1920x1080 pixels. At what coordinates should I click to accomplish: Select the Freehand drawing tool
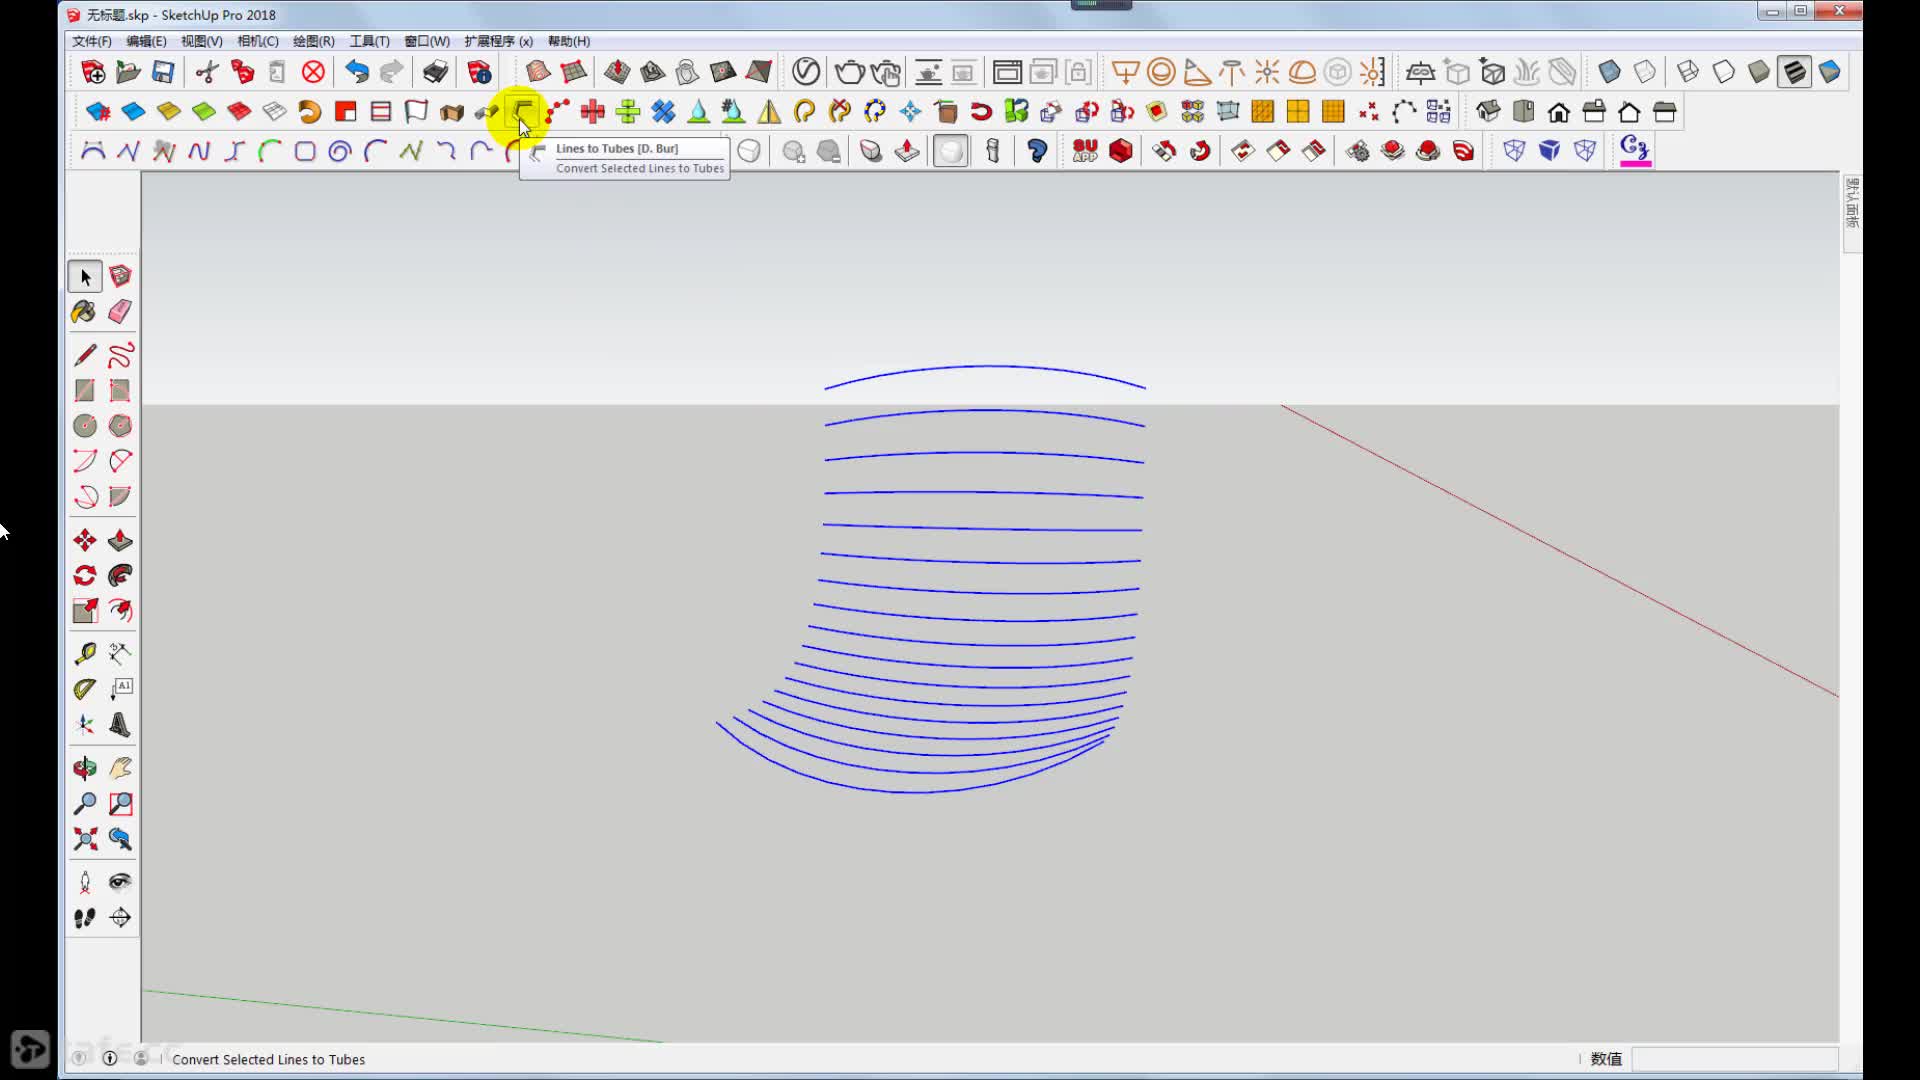(120, 355)
